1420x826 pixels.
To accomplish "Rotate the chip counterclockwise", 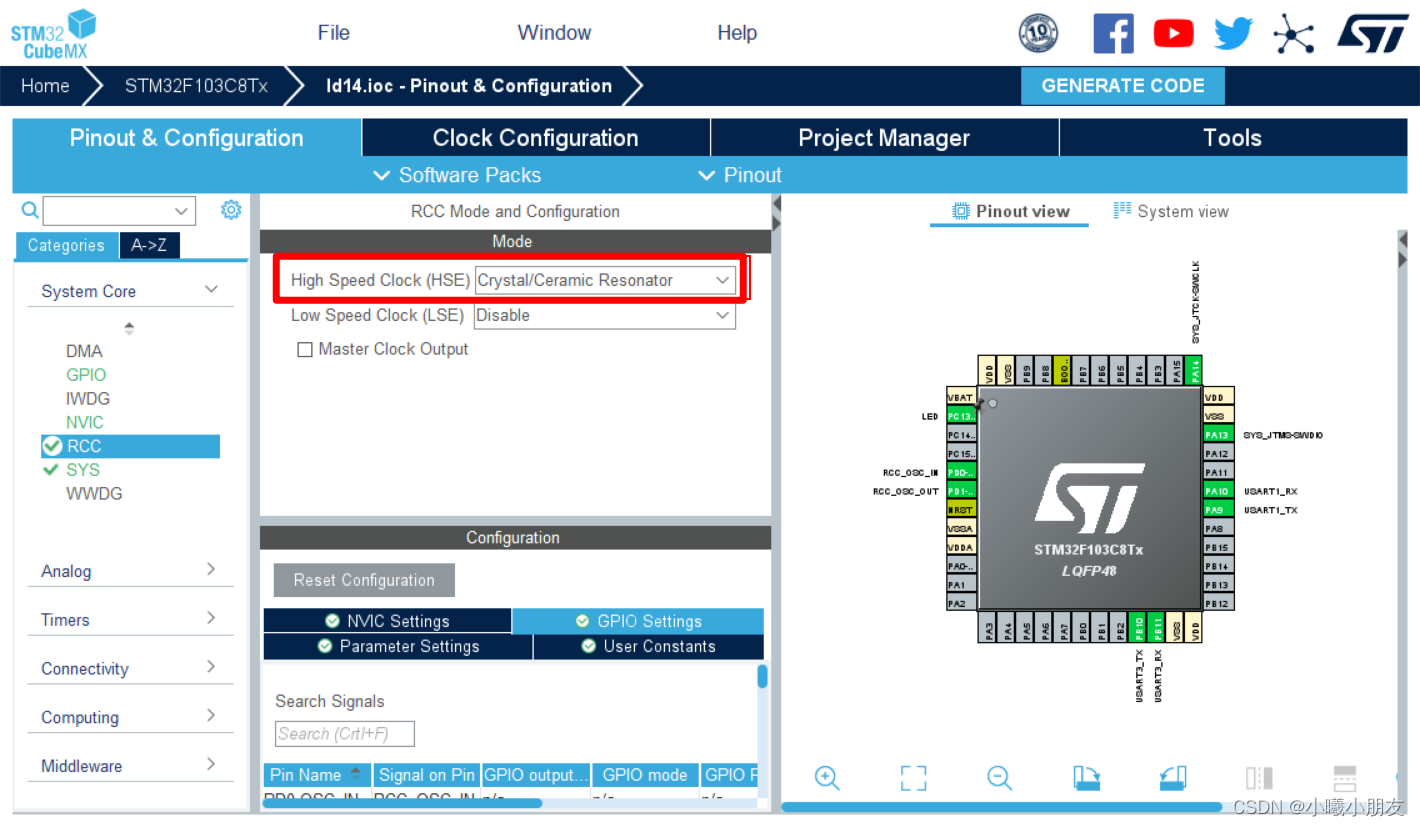I will pyautogui.click(x=1171, y=777).
